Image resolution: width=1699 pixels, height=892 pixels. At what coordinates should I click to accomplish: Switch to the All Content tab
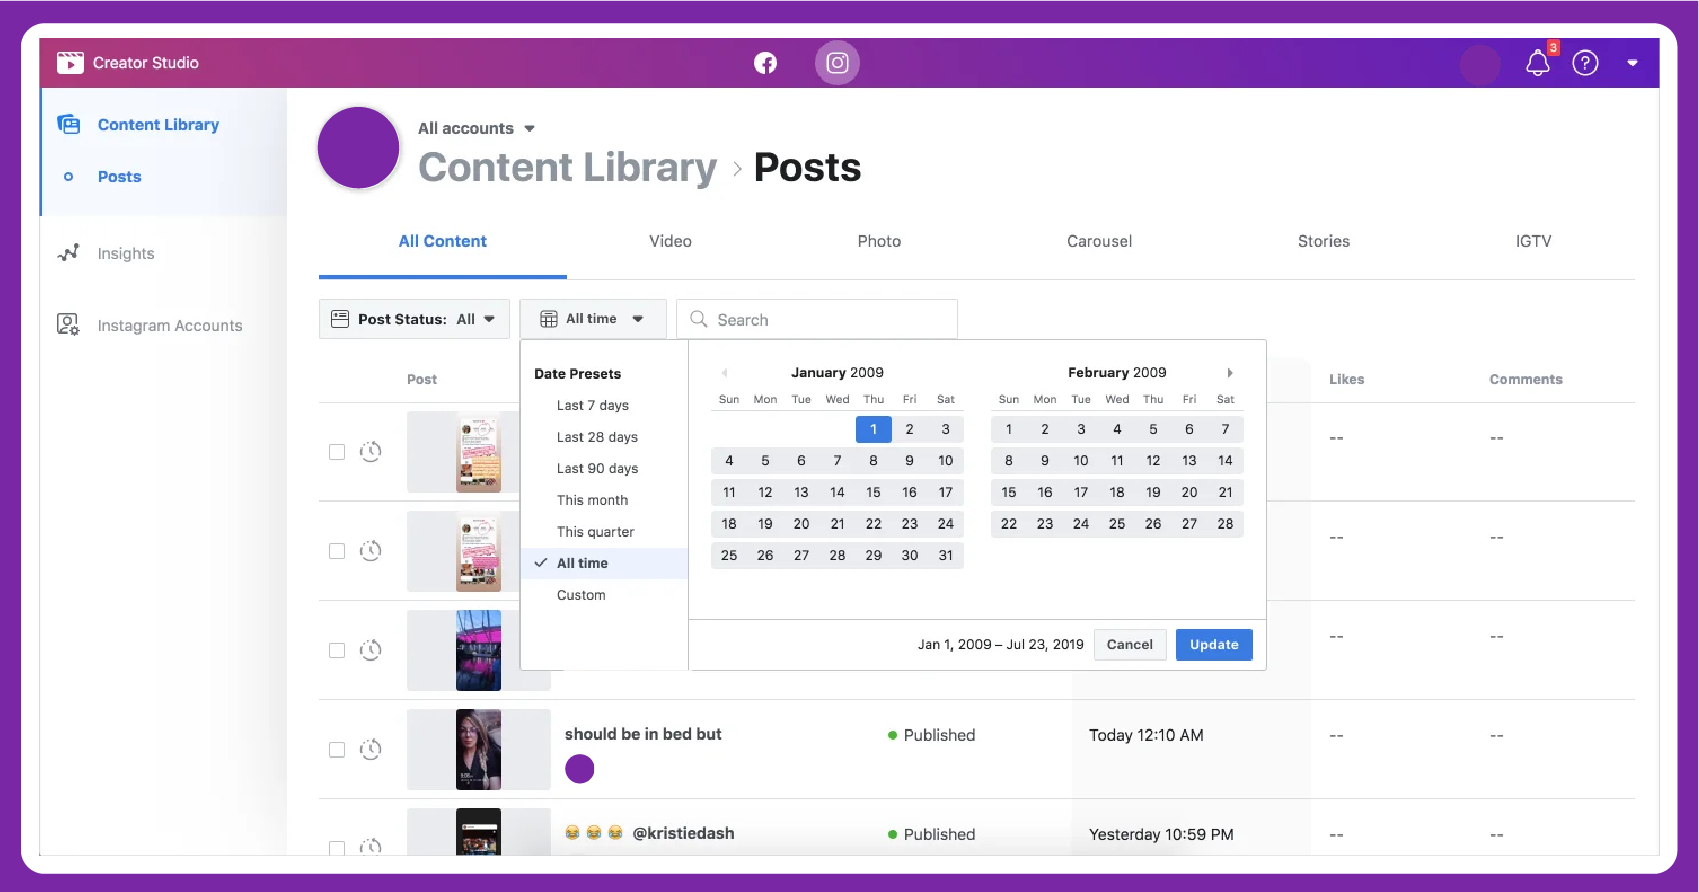pyautogui.click(x=442, y=241)
